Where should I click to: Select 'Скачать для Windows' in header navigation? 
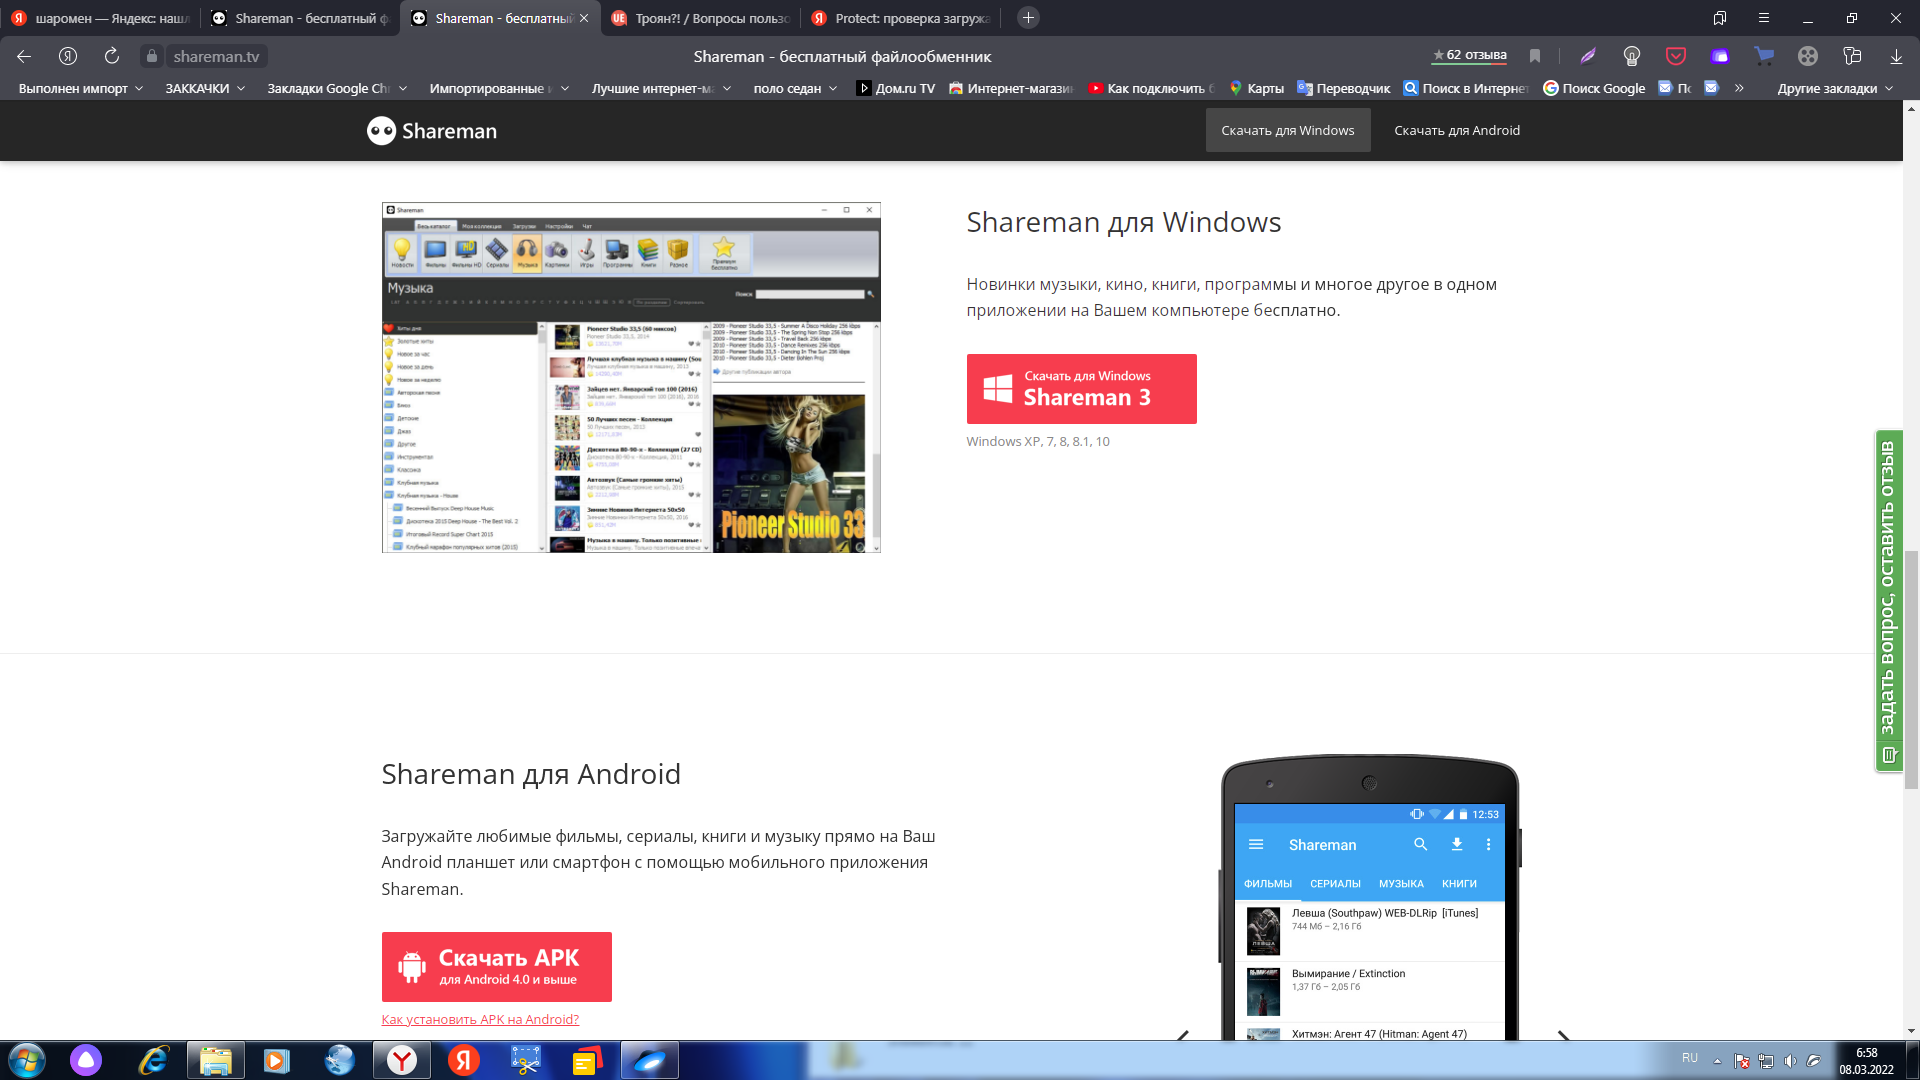click(1287, 131)
